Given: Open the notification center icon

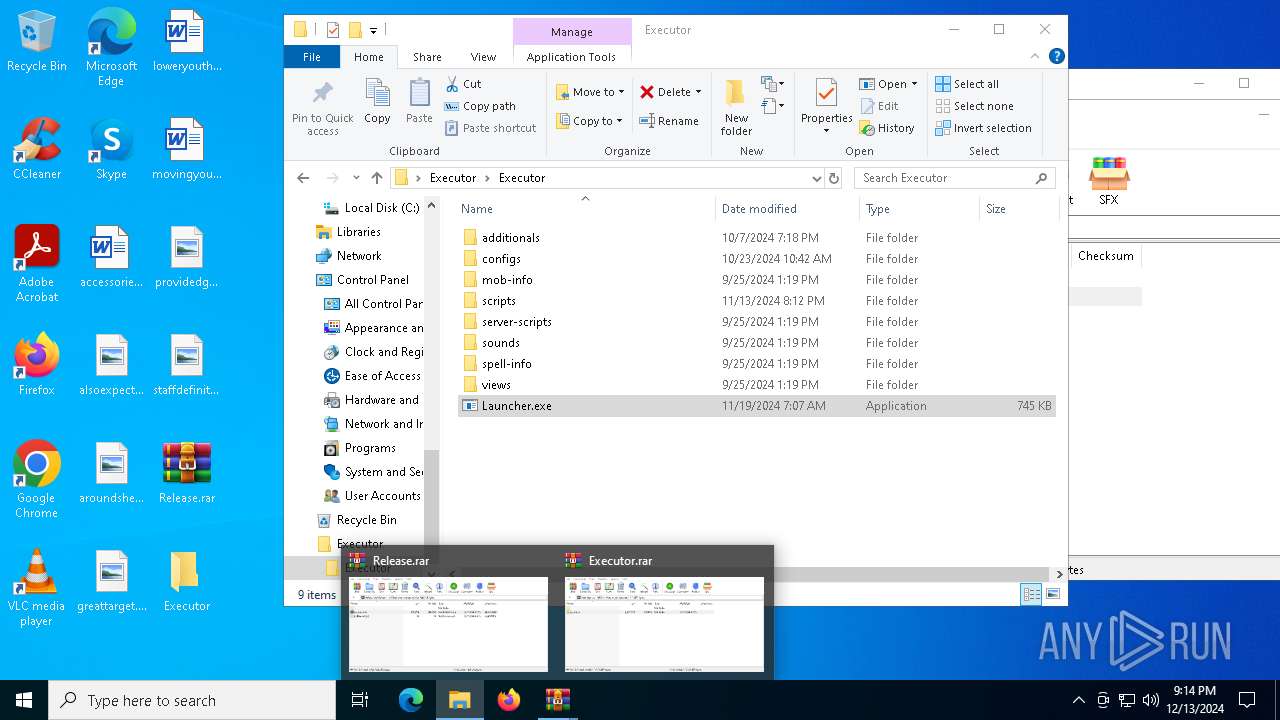Looking at the screenshot, I should tap(1247, 700).
